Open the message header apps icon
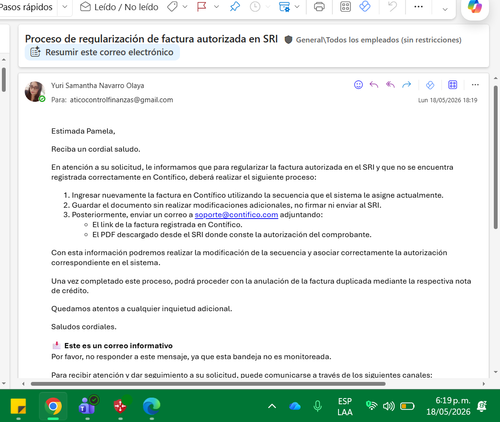 pyautogui.click(x=452, y=85)
